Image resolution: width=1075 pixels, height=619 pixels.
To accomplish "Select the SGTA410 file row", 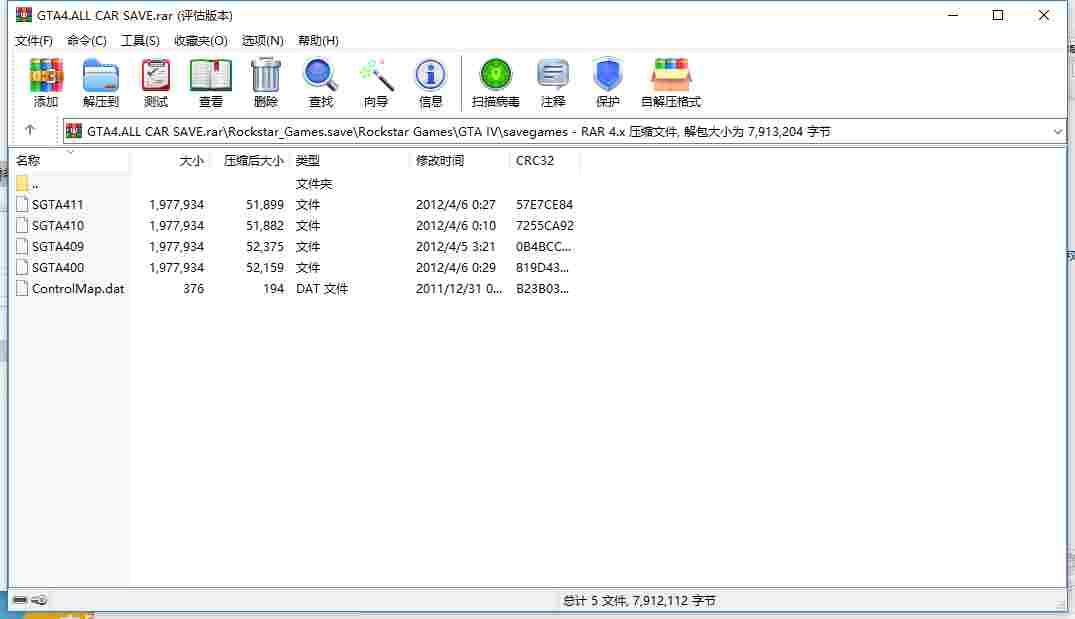I will coord(295,226).
